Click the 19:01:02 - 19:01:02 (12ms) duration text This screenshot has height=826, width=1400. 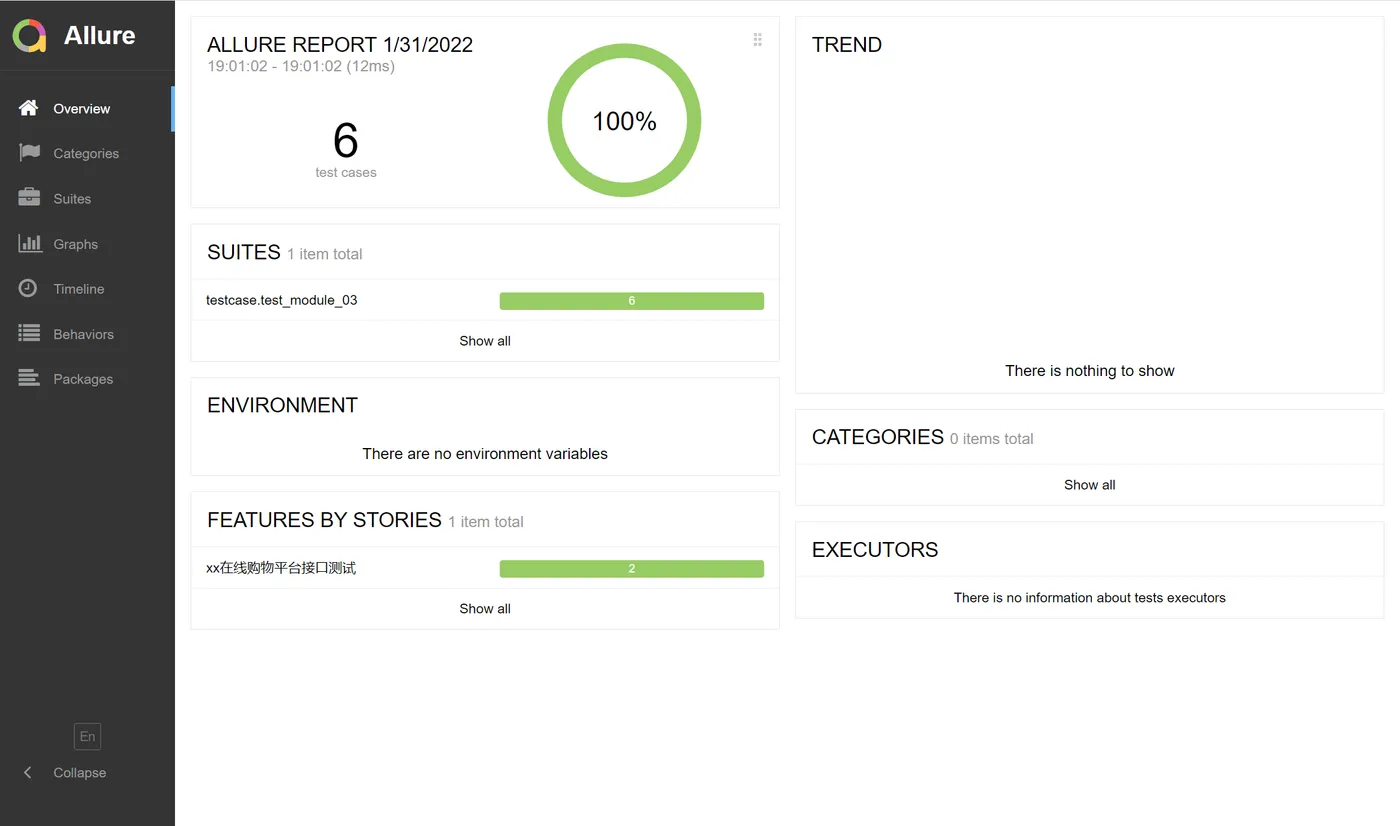[x=301, y=66]
